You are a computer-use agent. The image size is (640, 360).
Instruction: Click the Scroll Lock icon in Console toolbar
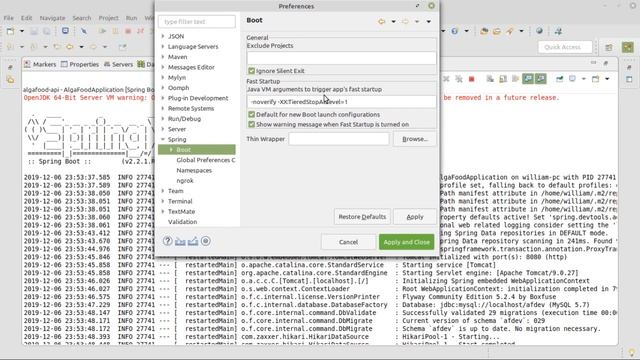[503, 79]
